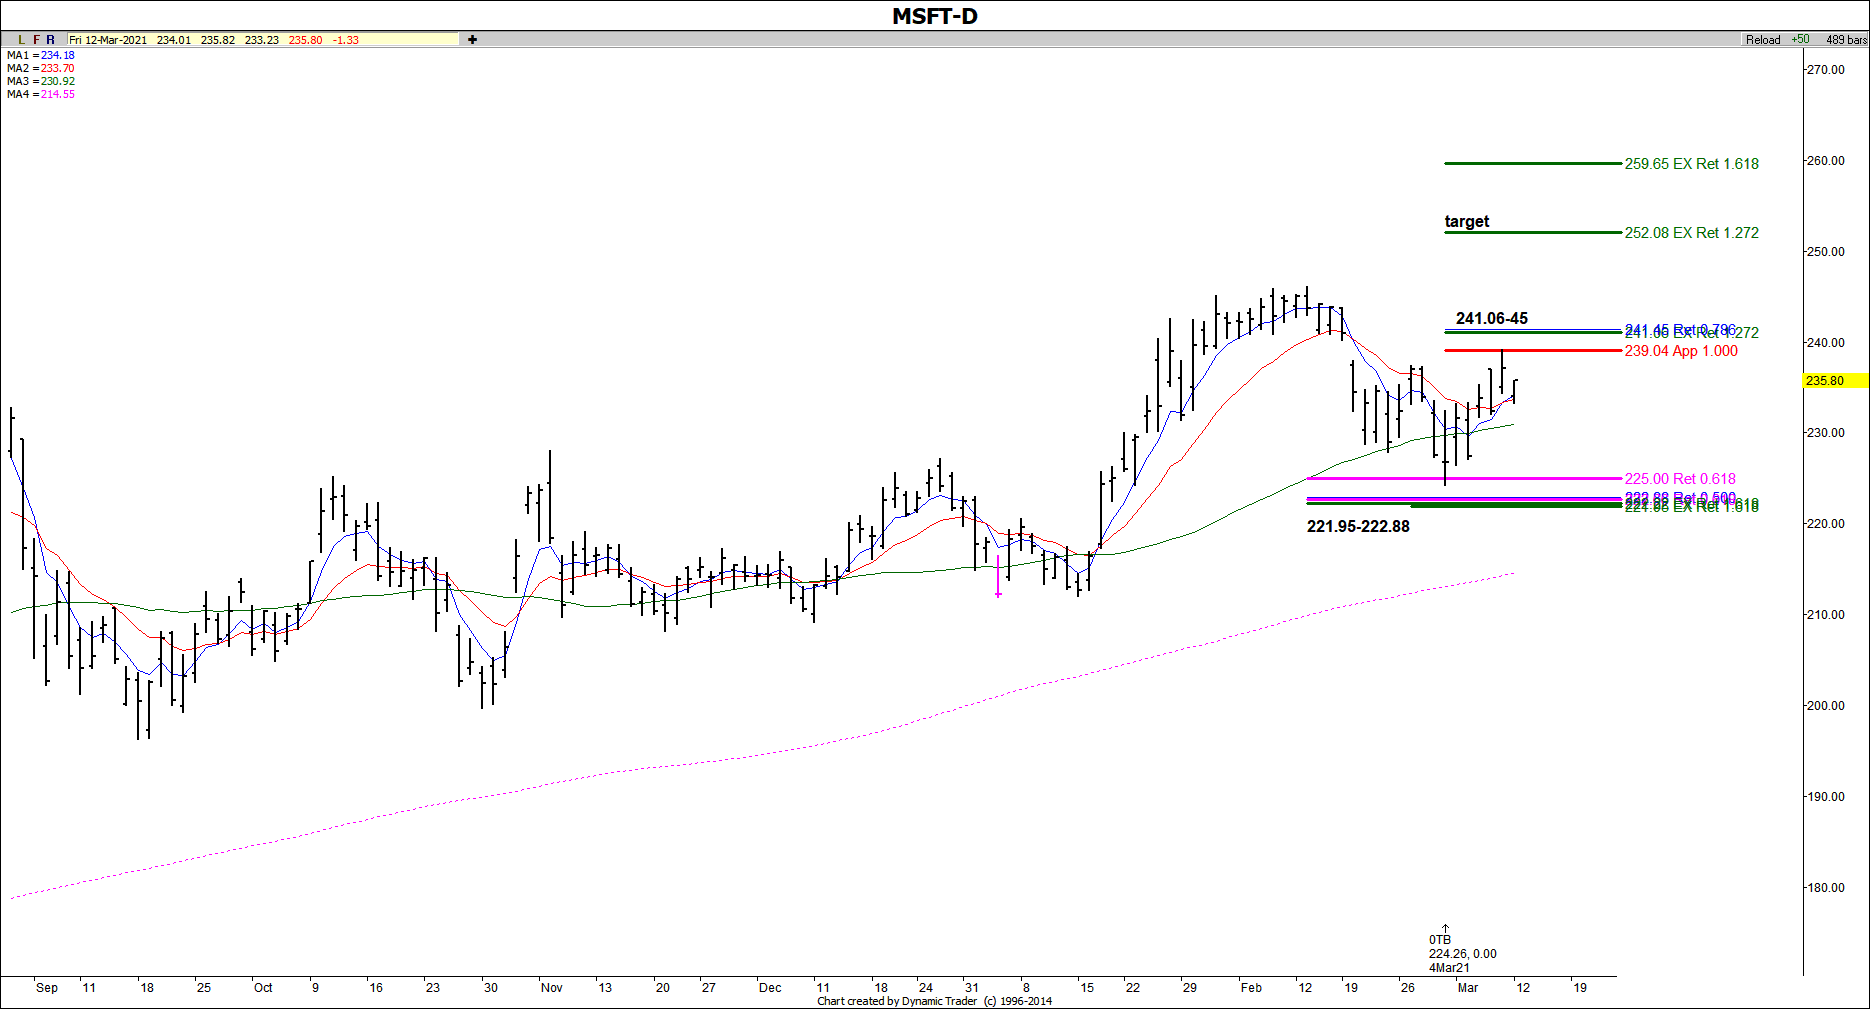Click the 241.06-45 zone annotation

click(x=1491, y=319)
